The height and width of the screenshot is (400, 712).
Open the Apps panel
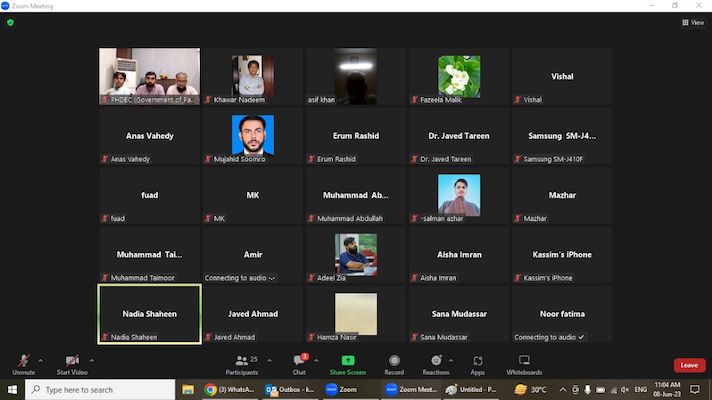(478, 362)
